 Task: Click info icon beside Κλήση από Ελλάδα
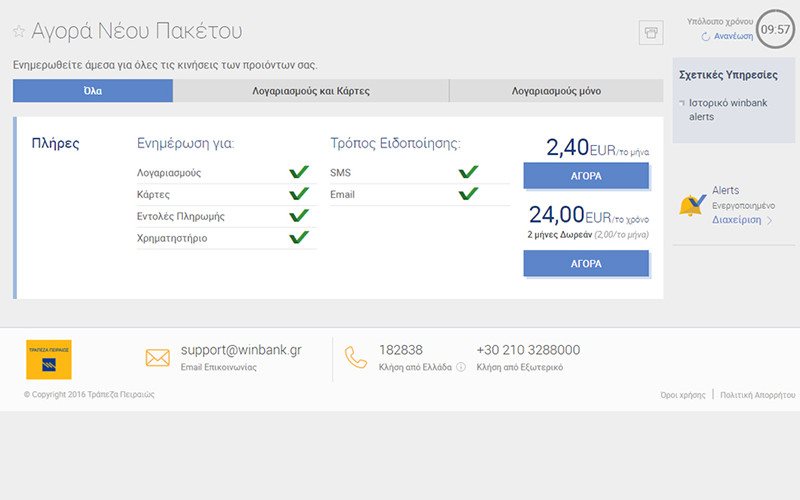pyautogui.click(x=461, y=367)
